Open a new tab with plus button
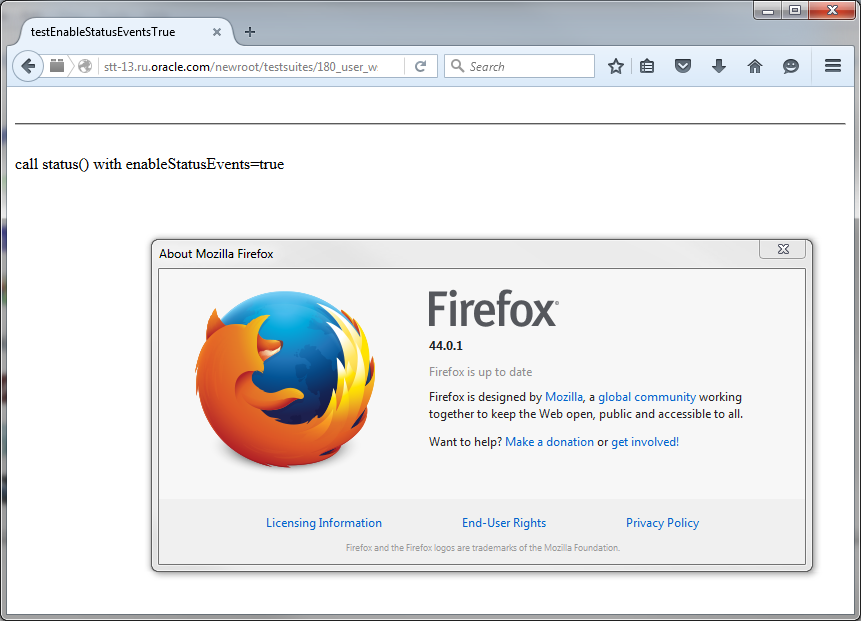Screen dimensions: 861x621 250,32
